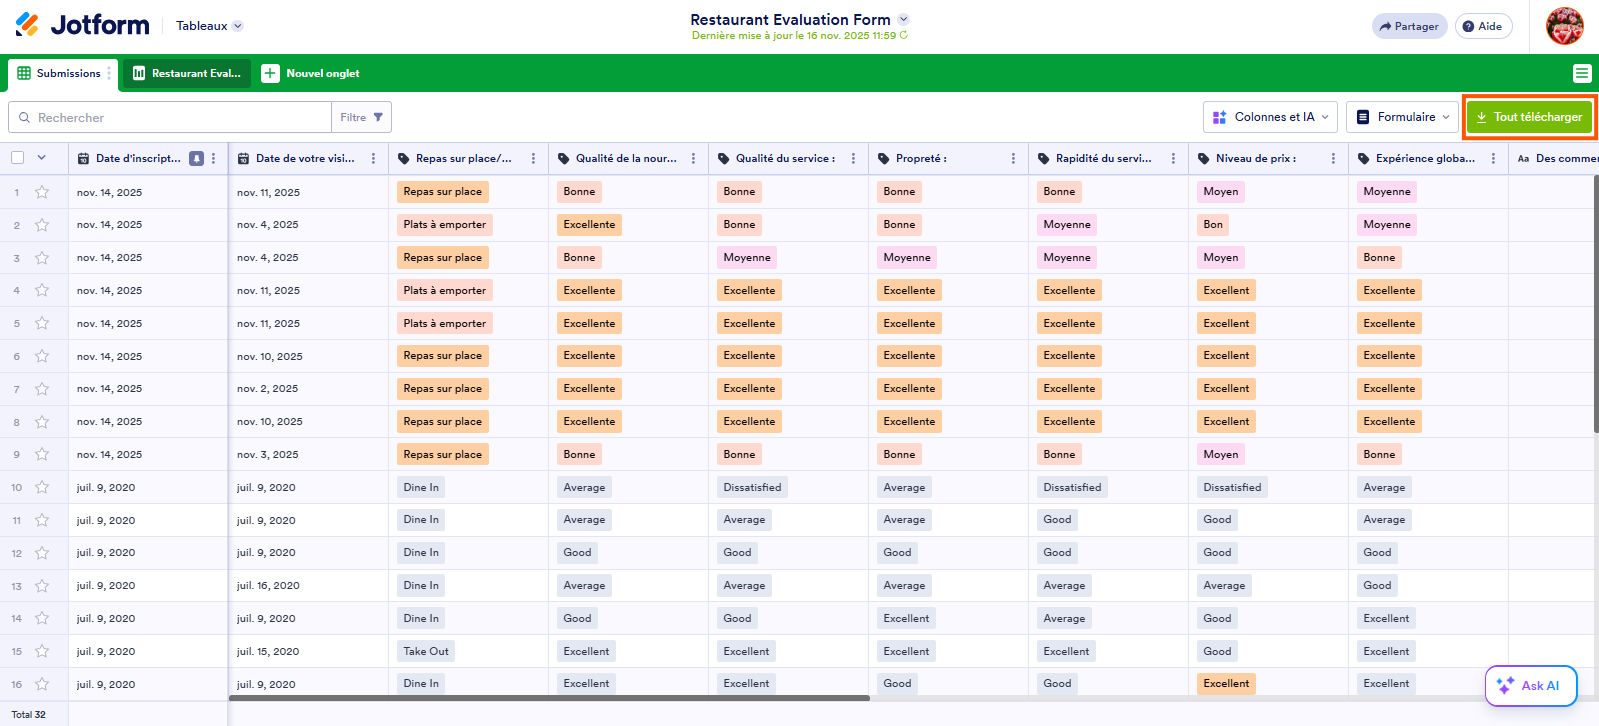
Task: Open Date de votre visite column menu
Action: [x=373, y=159]
